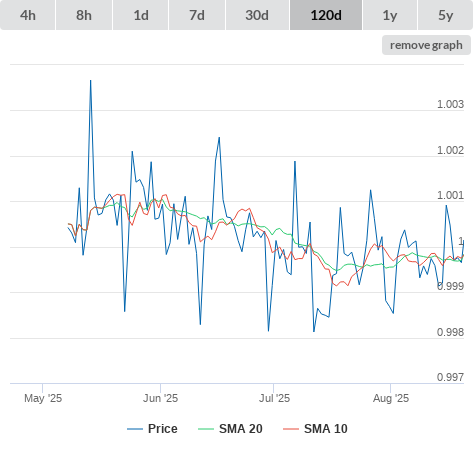Choose the 30d time range tab
The height and width of the screenshot is (455, 474).
tap(257, 15)
